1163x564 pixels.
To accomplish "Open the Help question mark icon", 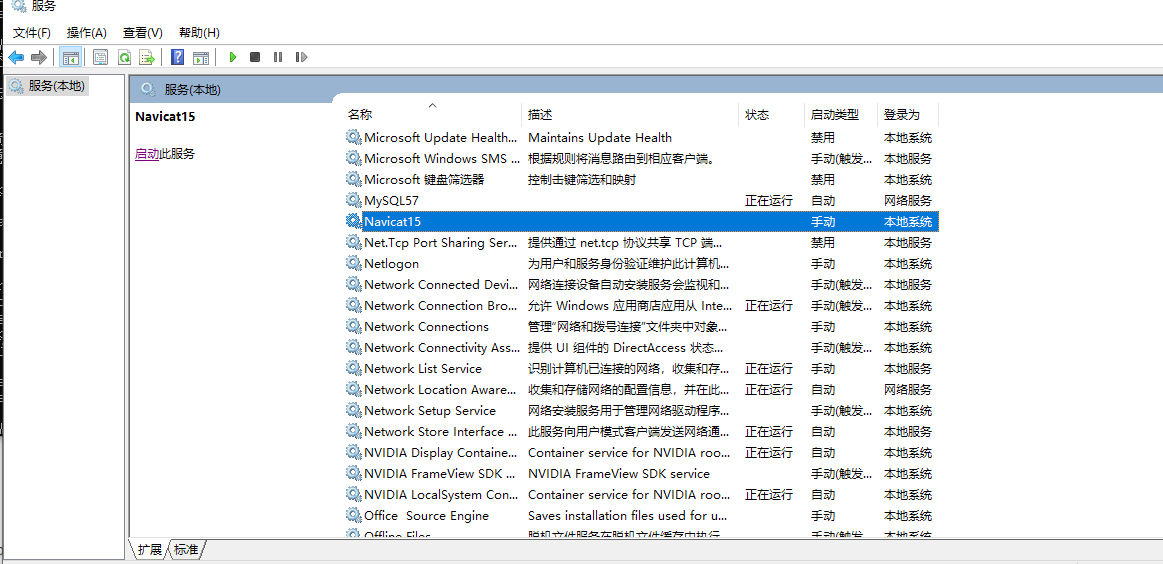I will click(177, 57).
